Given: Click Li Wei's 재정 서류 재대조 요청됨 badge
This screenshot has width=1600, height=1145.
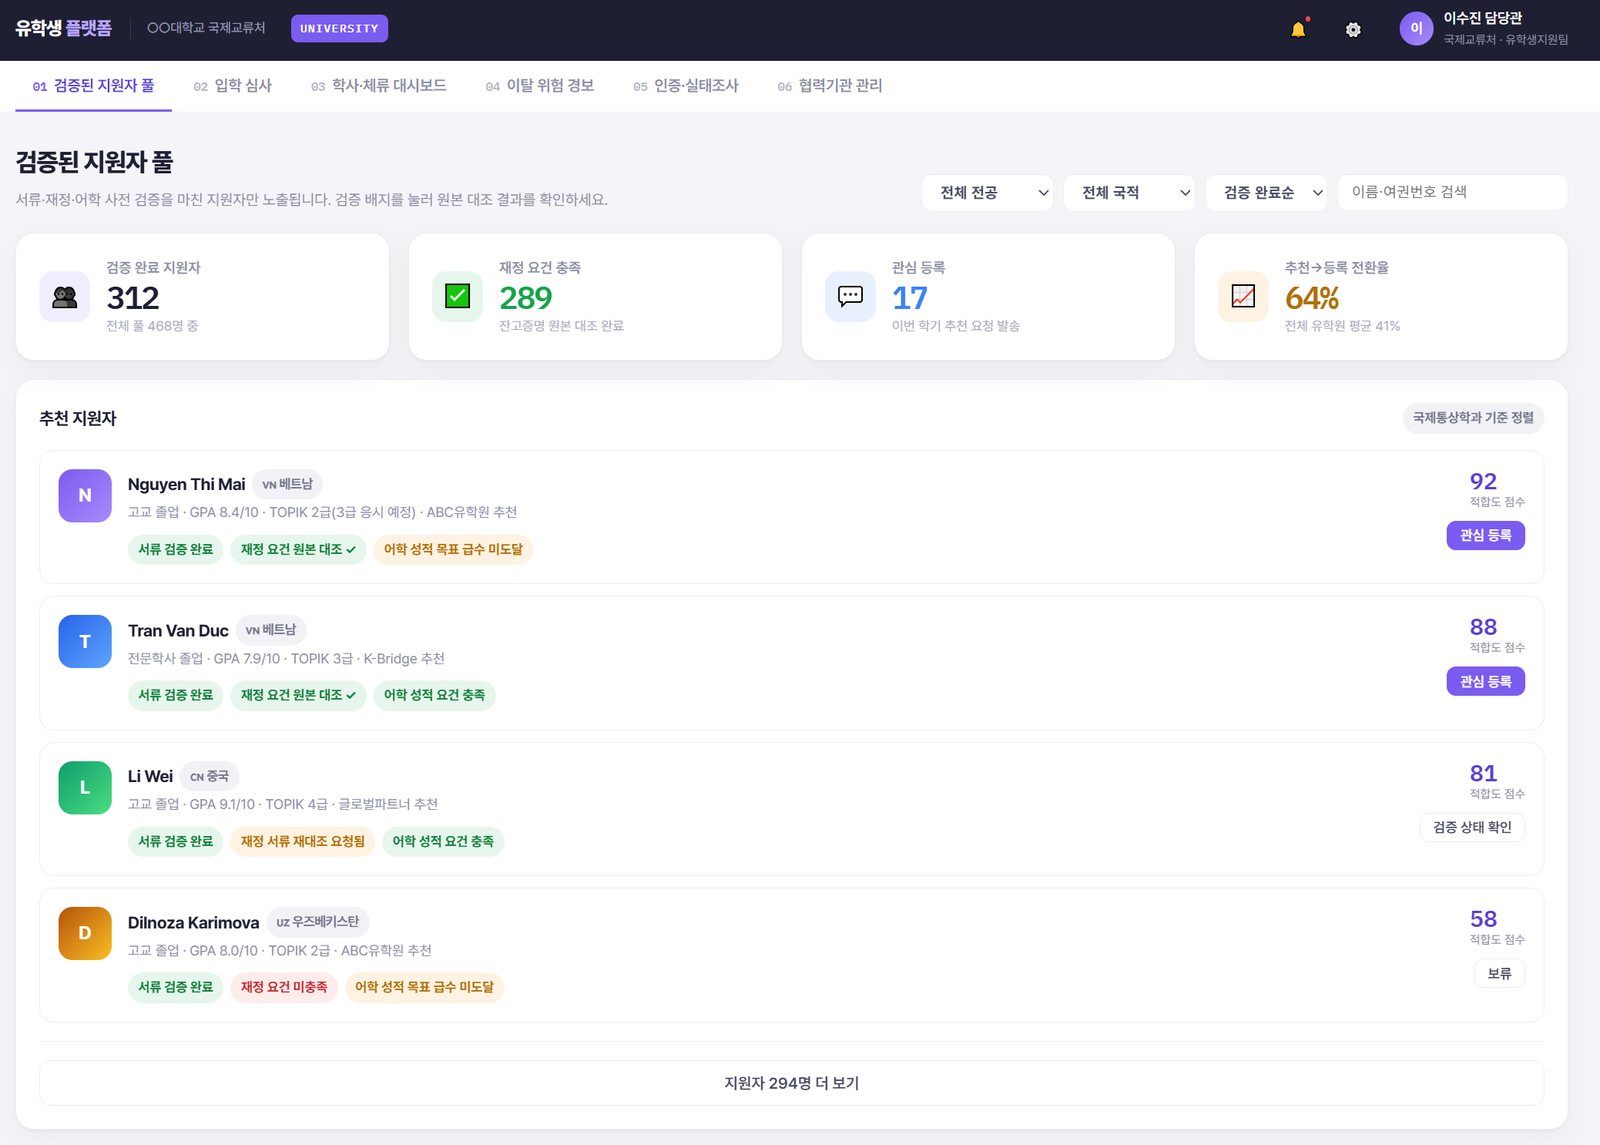Looking at the screenshot, I should (303, 842).
